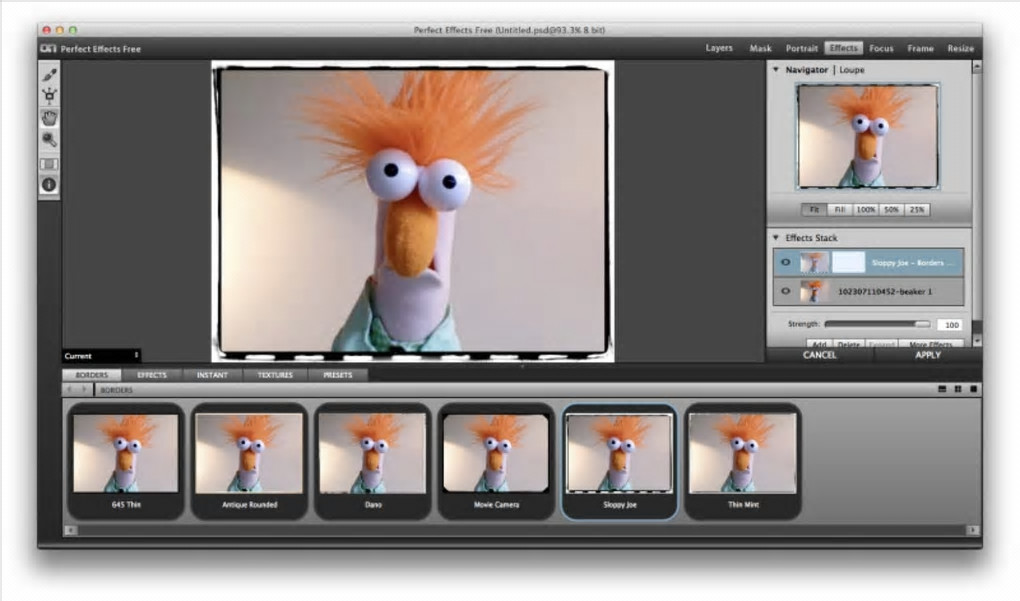Open the Current preview mode dropdown
This screenshot has width=1020, height=601.
pos(101,356)
